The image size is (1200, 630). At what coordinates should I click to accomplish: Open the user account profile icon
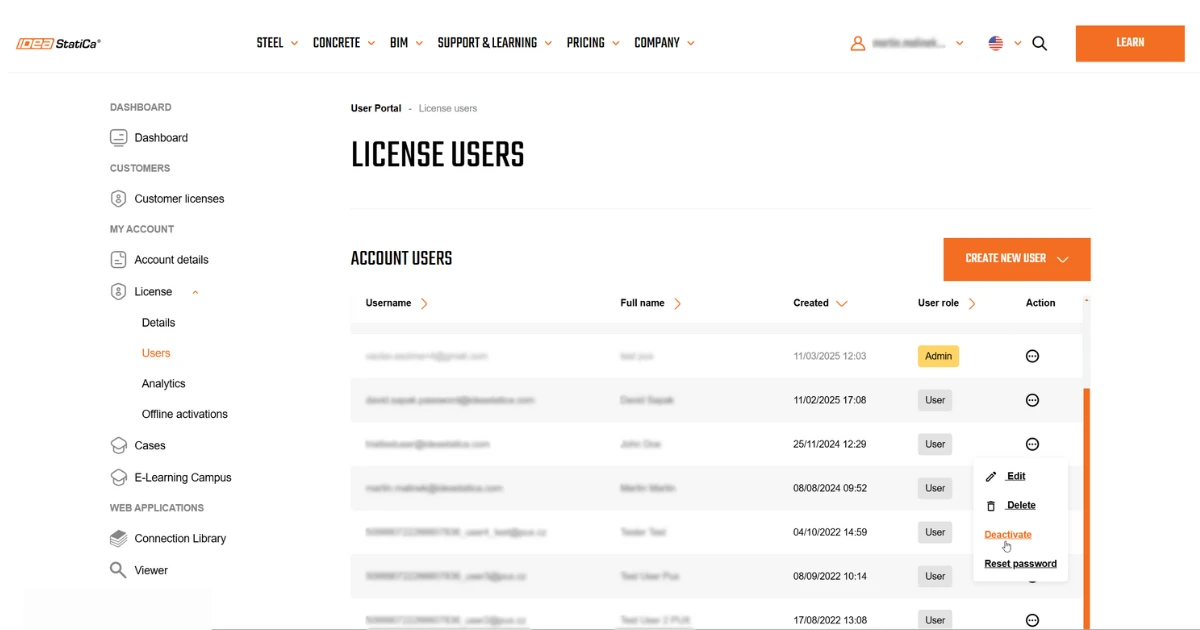[857, 43]
